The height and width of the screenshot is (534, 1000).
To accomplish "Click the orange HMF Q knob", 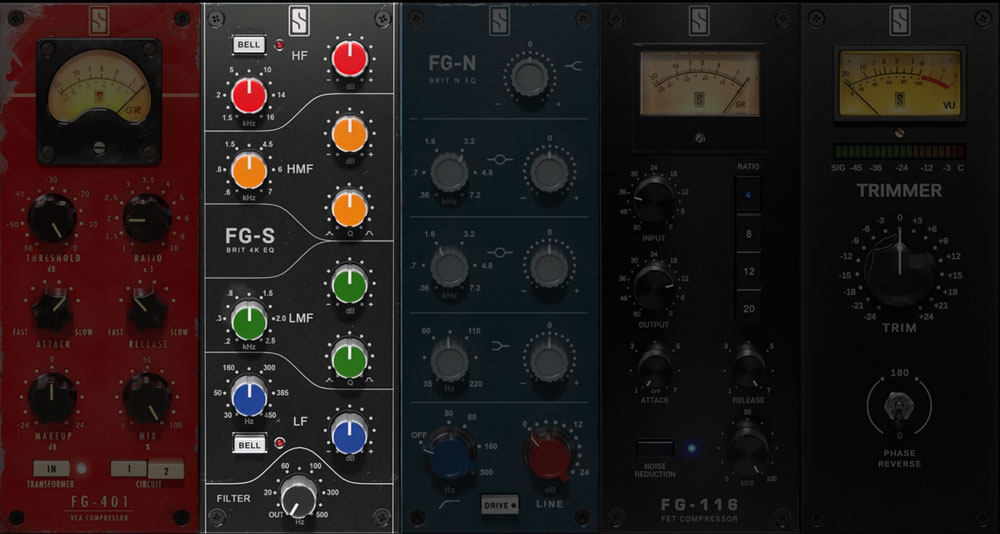I will click(x=349, y=209).
